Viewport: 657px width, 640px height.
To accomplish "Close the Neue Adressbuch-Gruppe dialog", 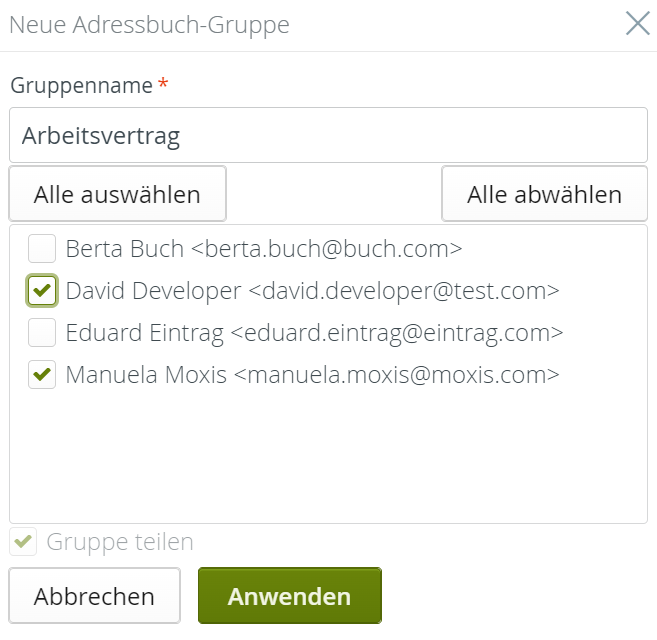I will tap(637, 24).
